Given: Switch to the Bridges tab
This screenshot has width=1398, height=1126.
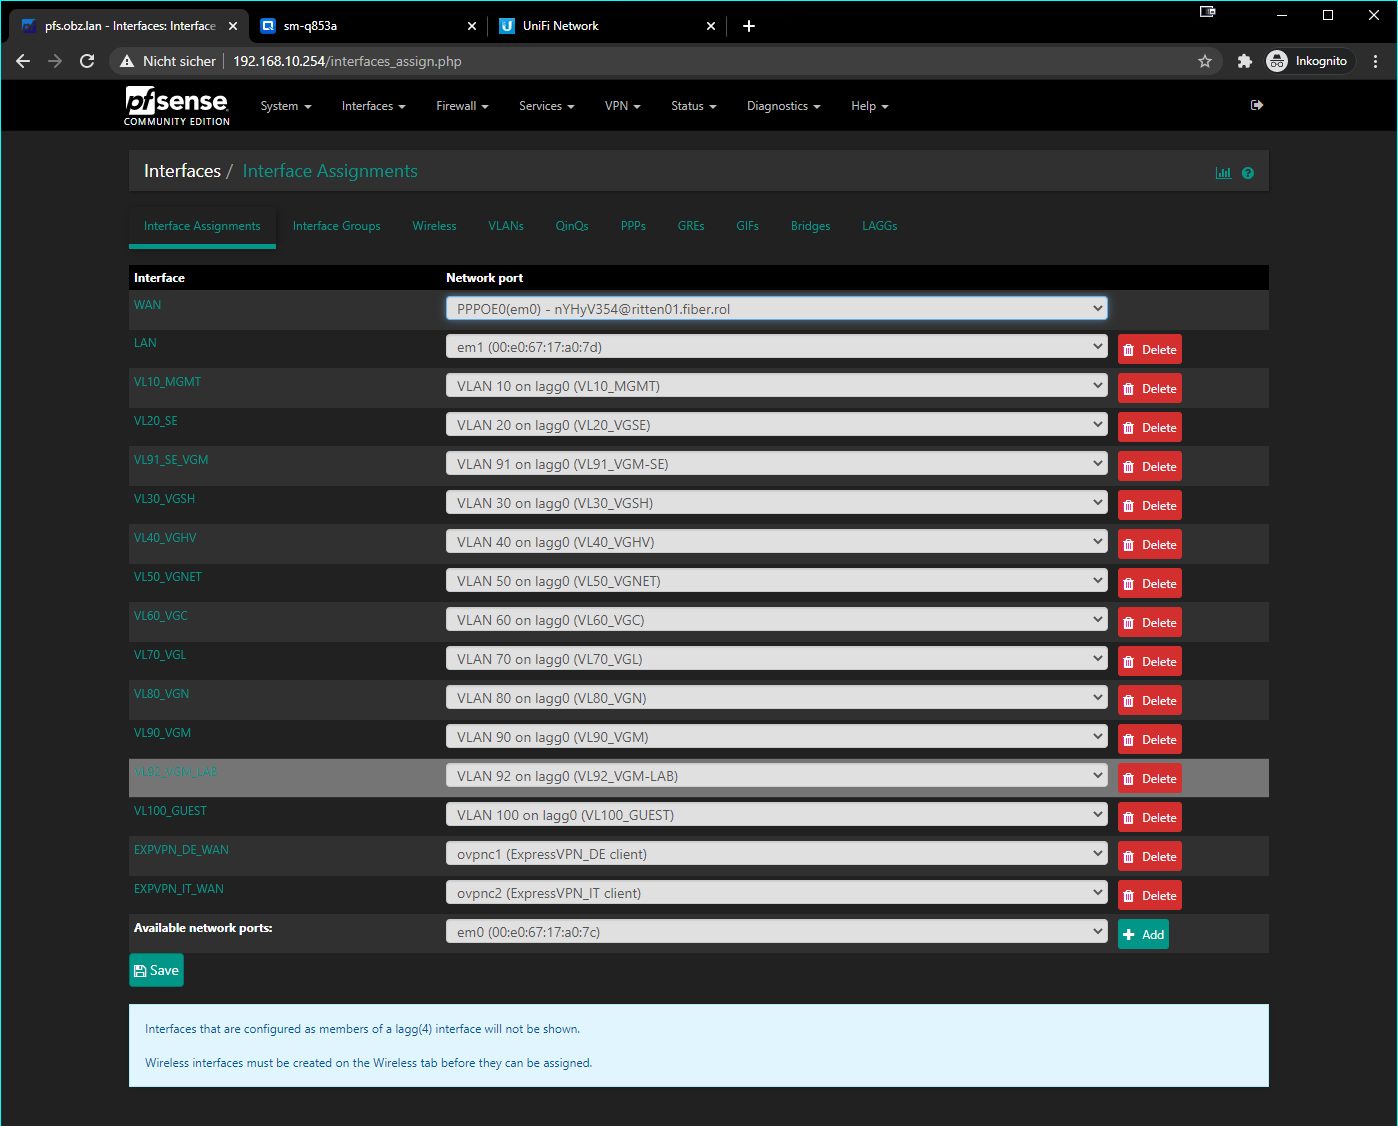Looking at the screenshot, I should tap(811, 226).
